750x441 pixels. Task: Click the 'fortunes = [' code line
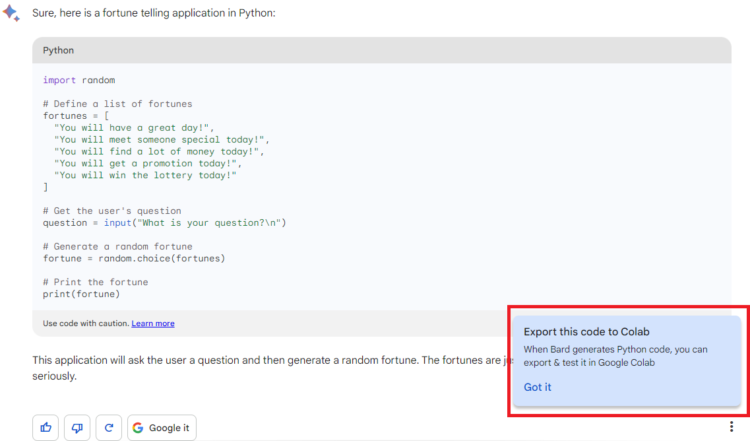click(x=76, y=116)
